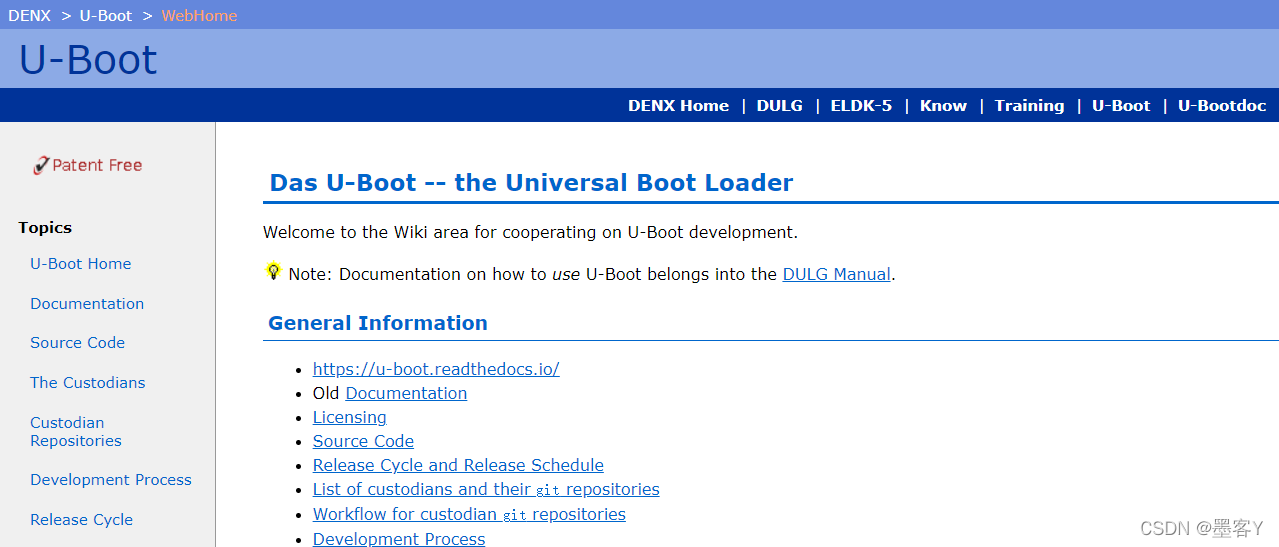Select Custodian Repositories in sidebar

[76, 431]
